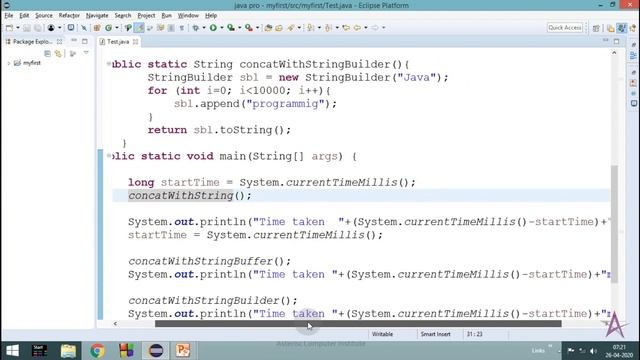
Task: Toggle Mark Occurrences highlighted button
Action: point(139,28)
